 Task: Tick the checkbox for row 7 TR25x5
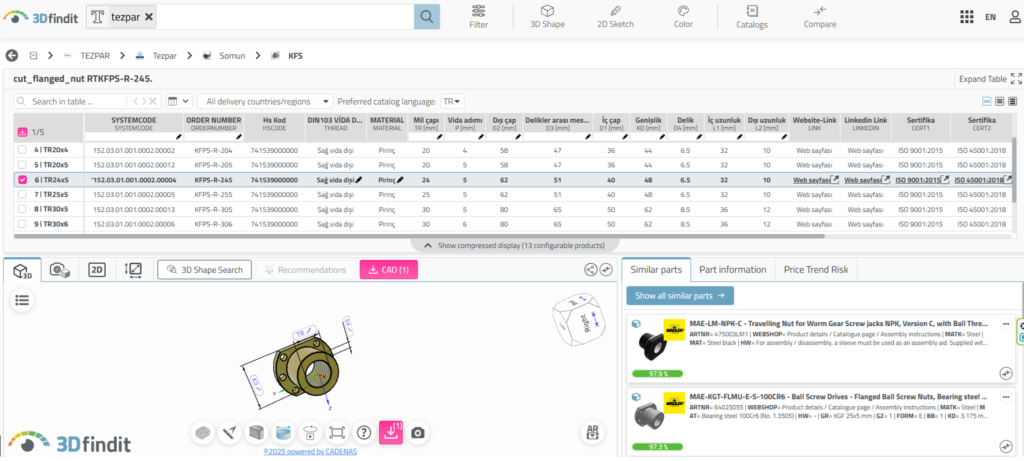23,195
